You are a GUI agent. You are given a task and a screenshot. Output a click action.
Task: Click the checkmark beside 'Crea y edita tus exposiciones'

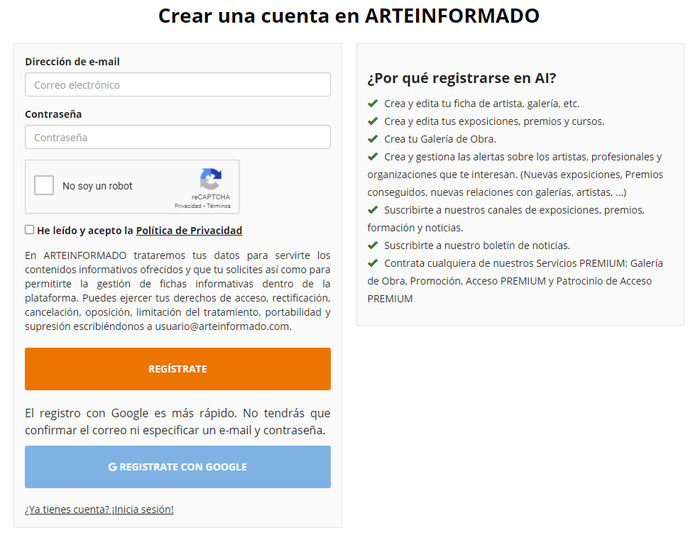373,121
